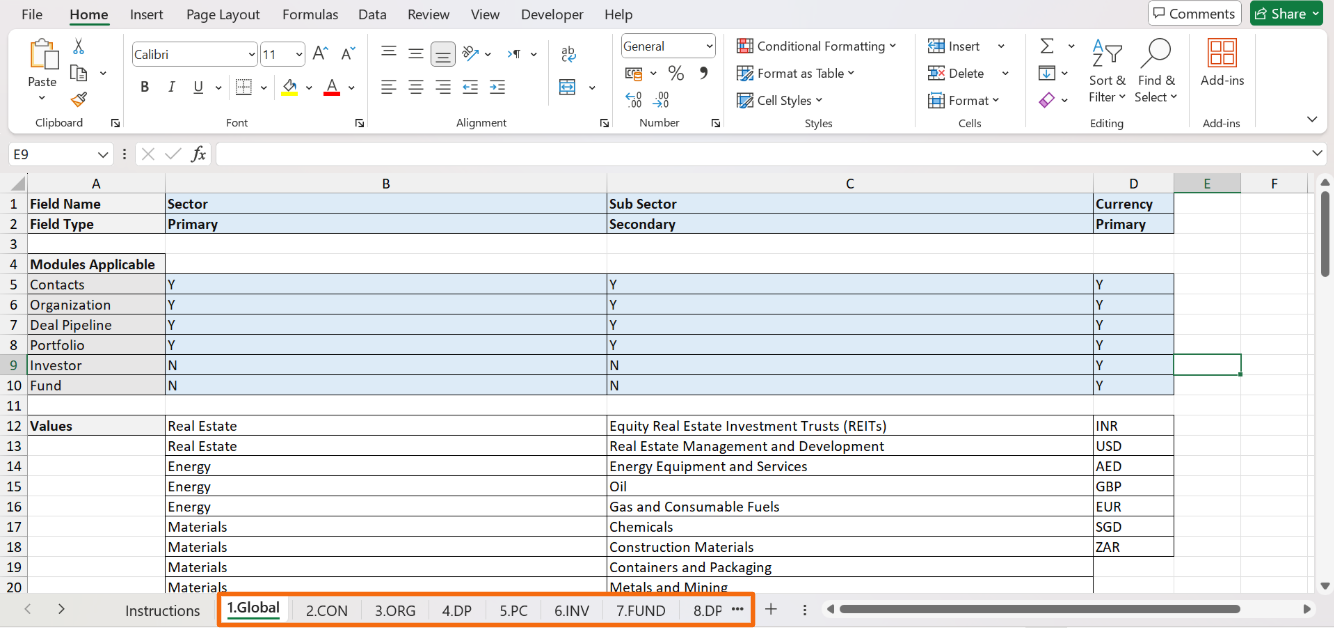This screenshot has height=628, width=1334.
Task: Apply the red font color swatch
Action: 332,87
